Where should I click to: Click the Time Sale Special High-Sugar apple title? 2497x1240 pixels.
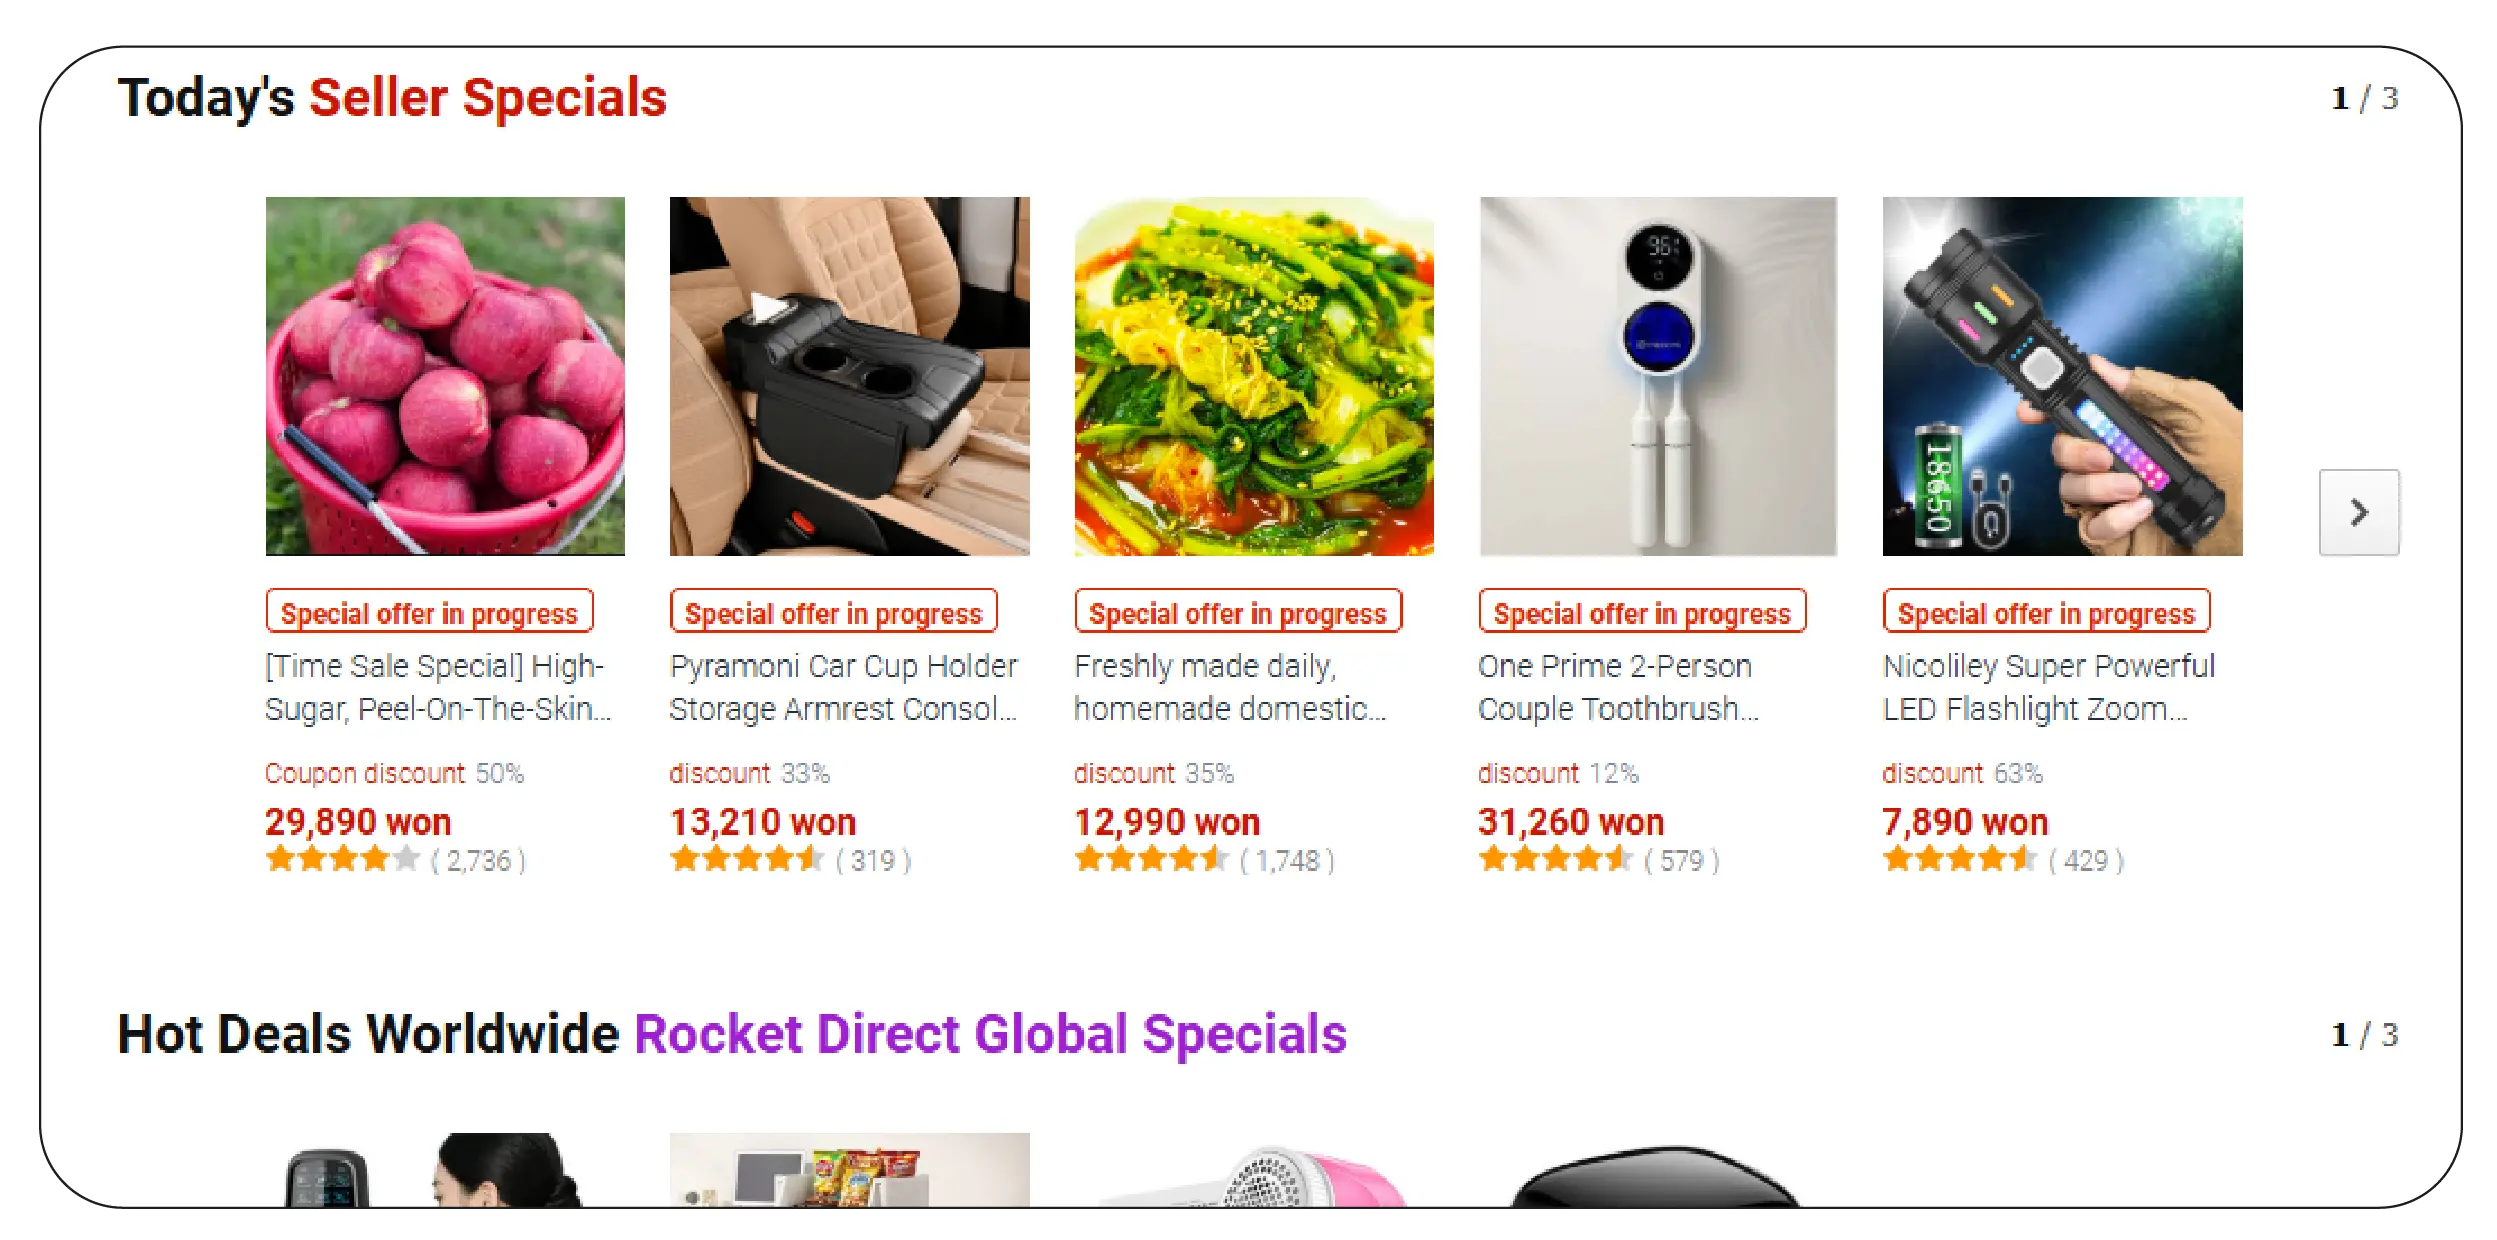[x=438, y=687]
